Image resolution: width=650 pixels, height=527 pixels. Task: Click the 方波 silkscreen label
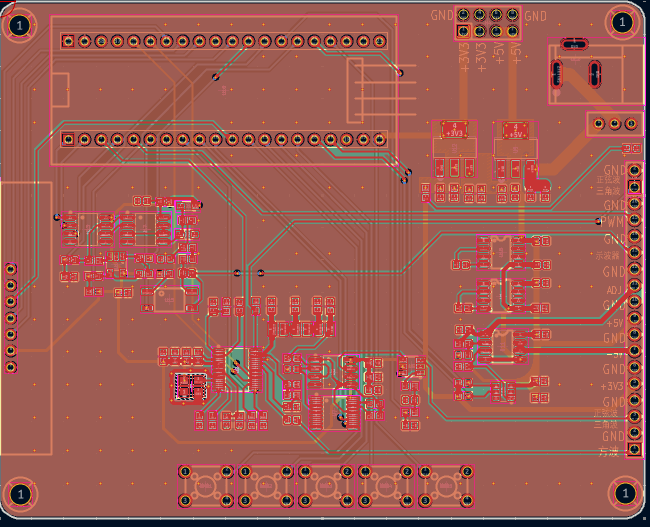[609, 452]
